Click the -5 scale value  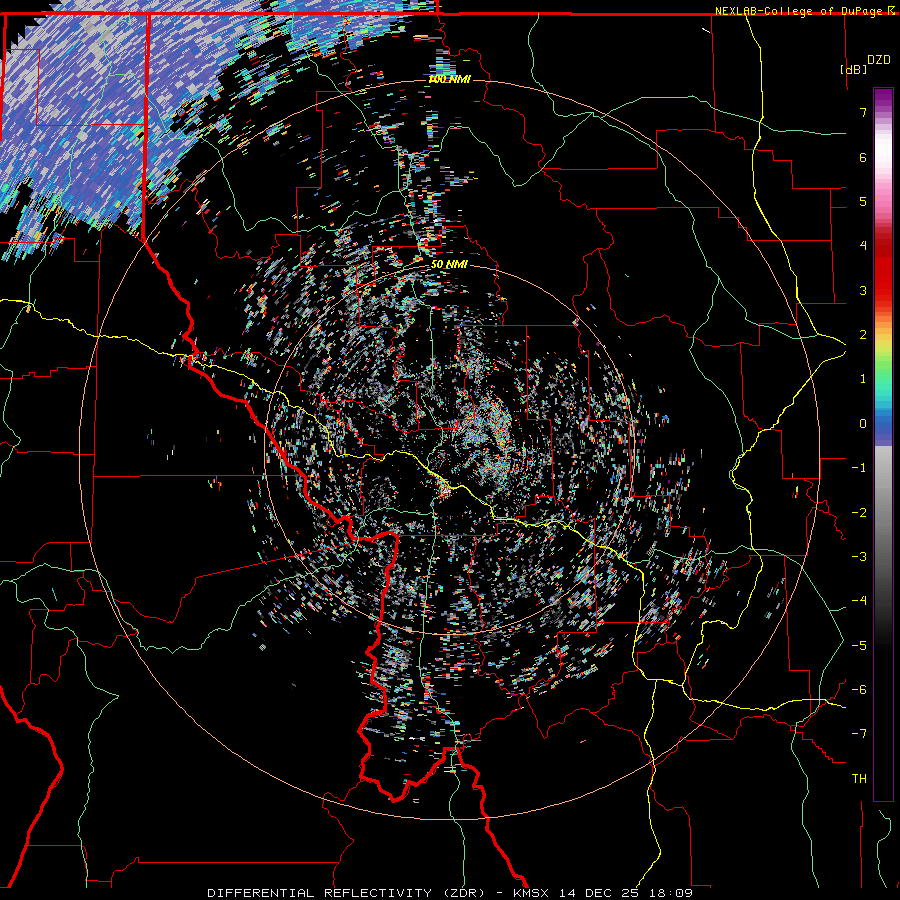pos(859,646)
